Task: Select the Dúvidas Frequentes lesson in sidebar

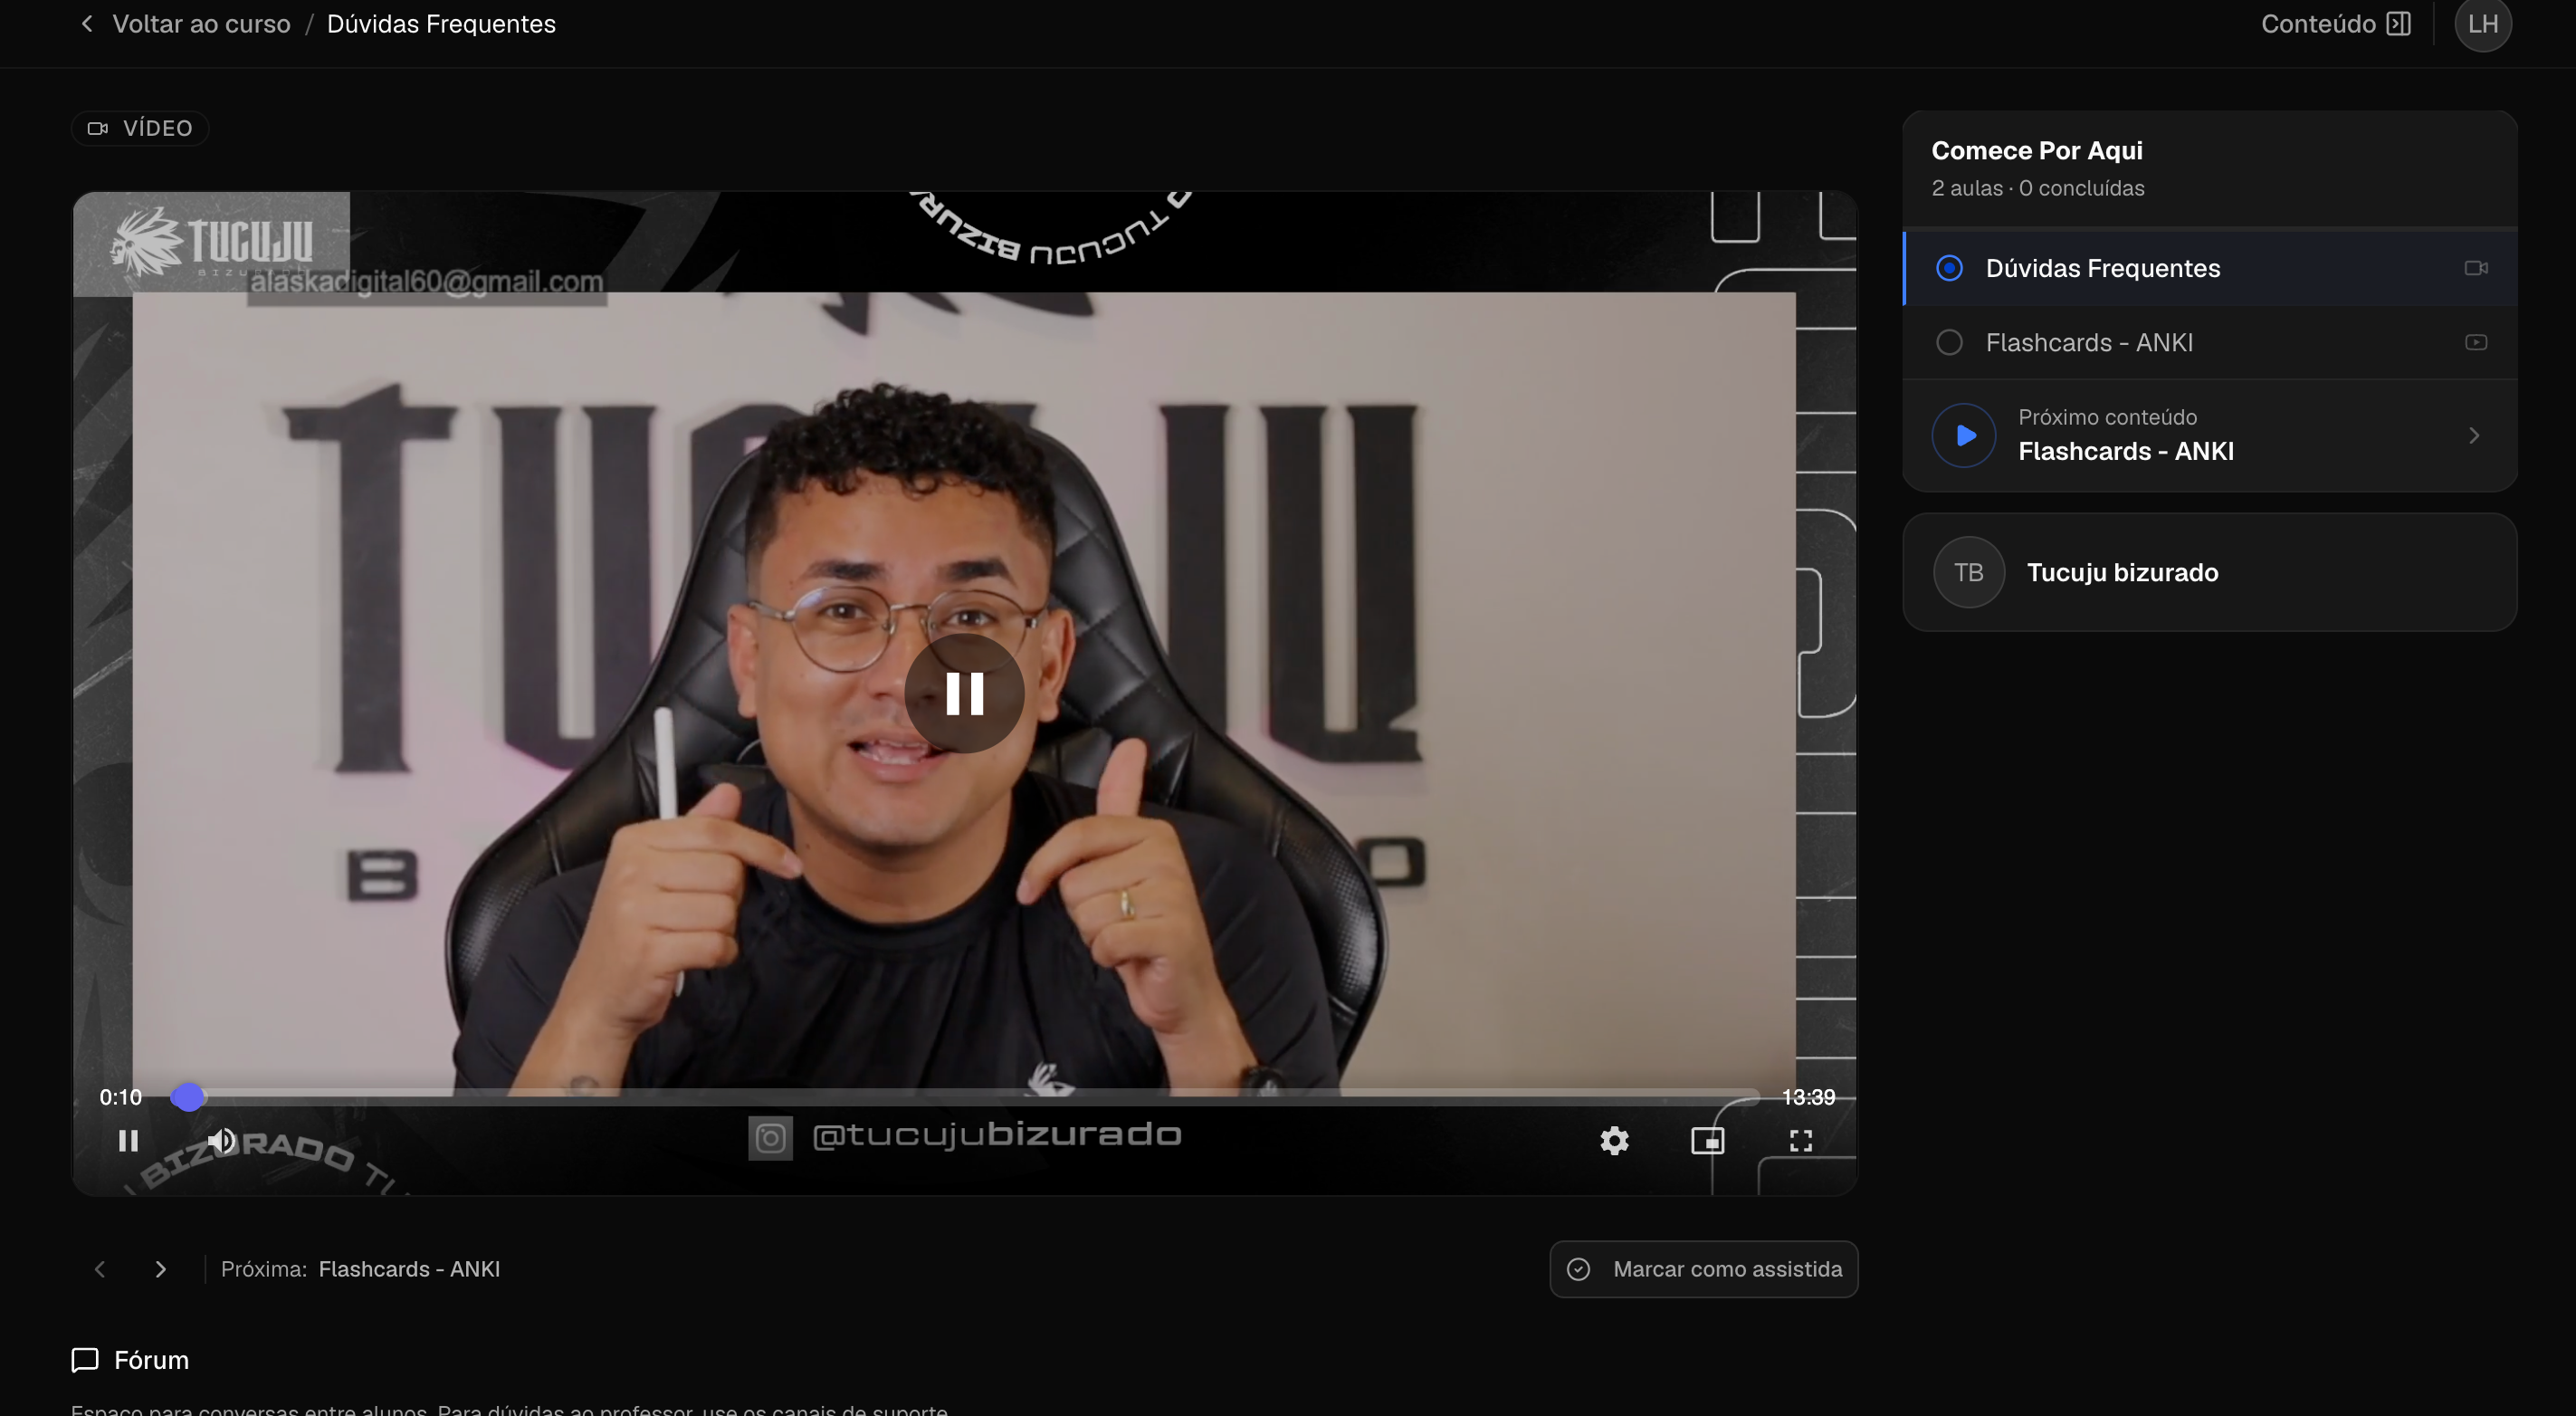Action: [x=2210, y=268]
